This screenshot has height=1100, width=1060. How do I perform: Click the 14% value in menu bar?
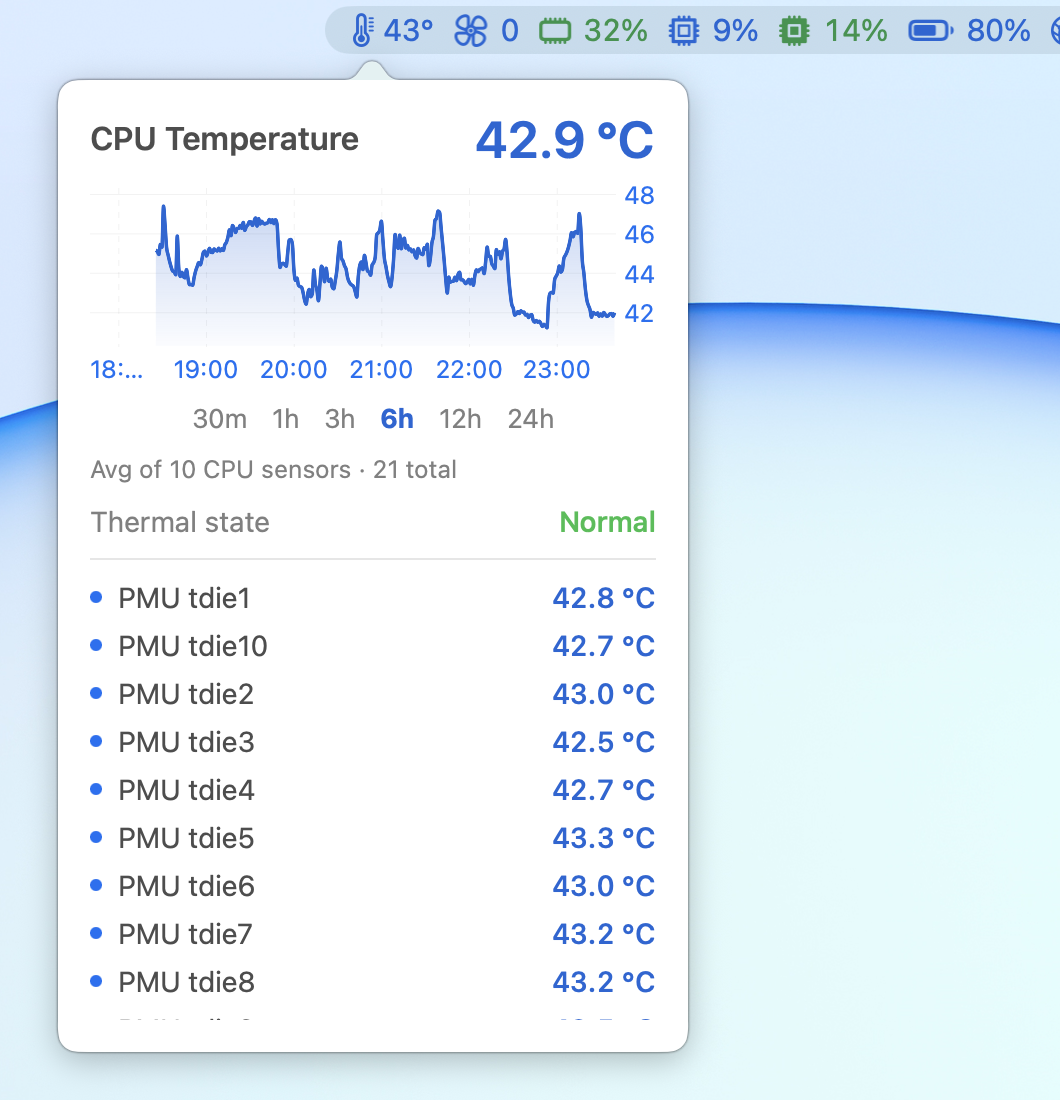(856, 31)
